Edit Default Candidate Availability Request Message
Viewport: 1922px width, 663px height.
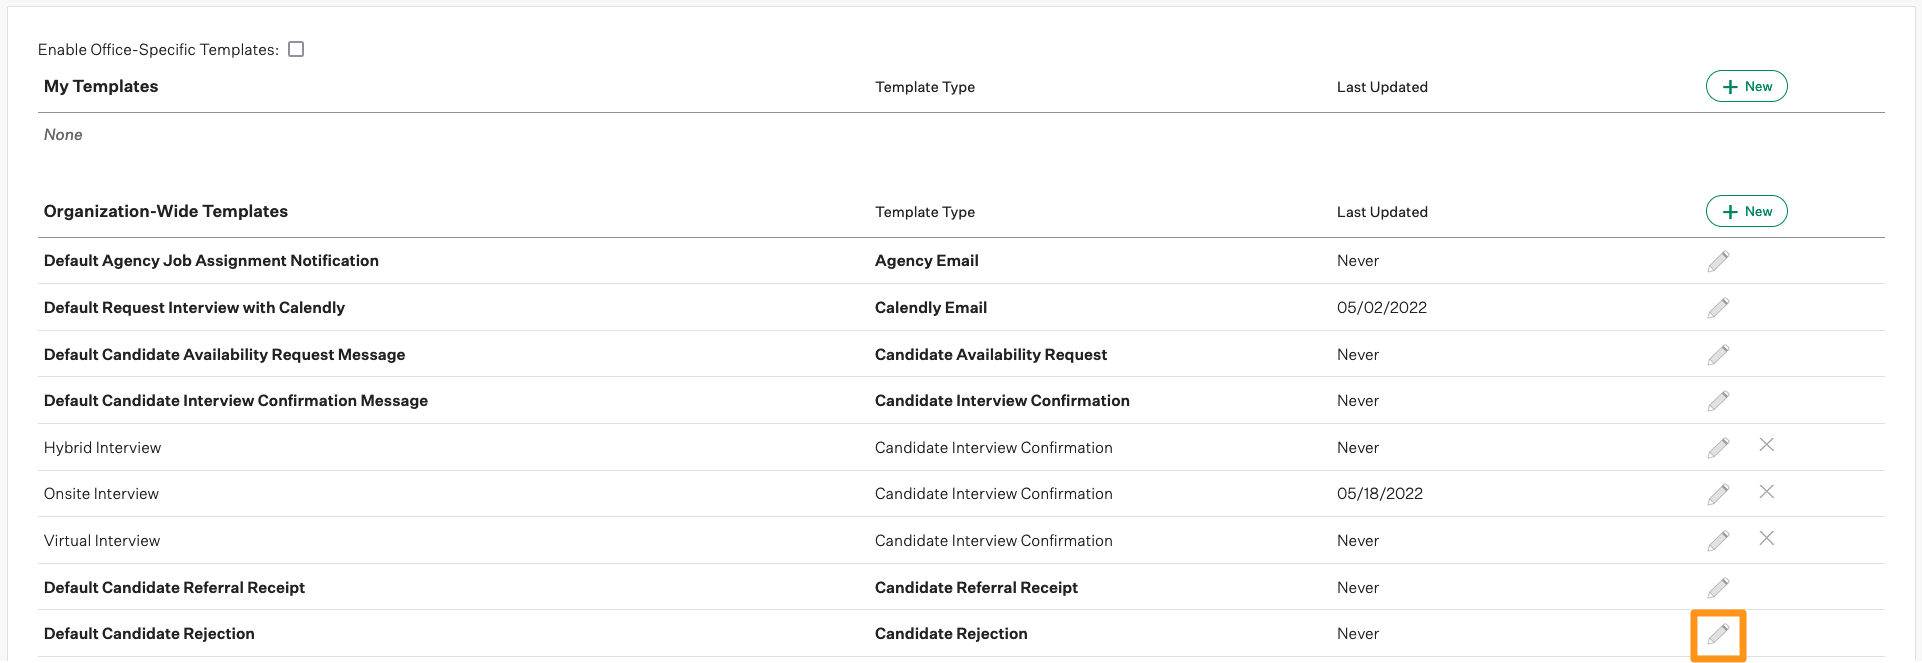point(1718,355)
